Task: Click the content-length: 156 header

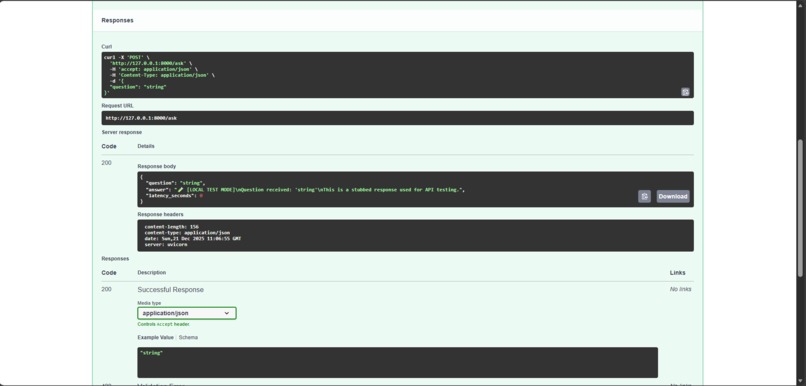Action: (x=172, y=227)
